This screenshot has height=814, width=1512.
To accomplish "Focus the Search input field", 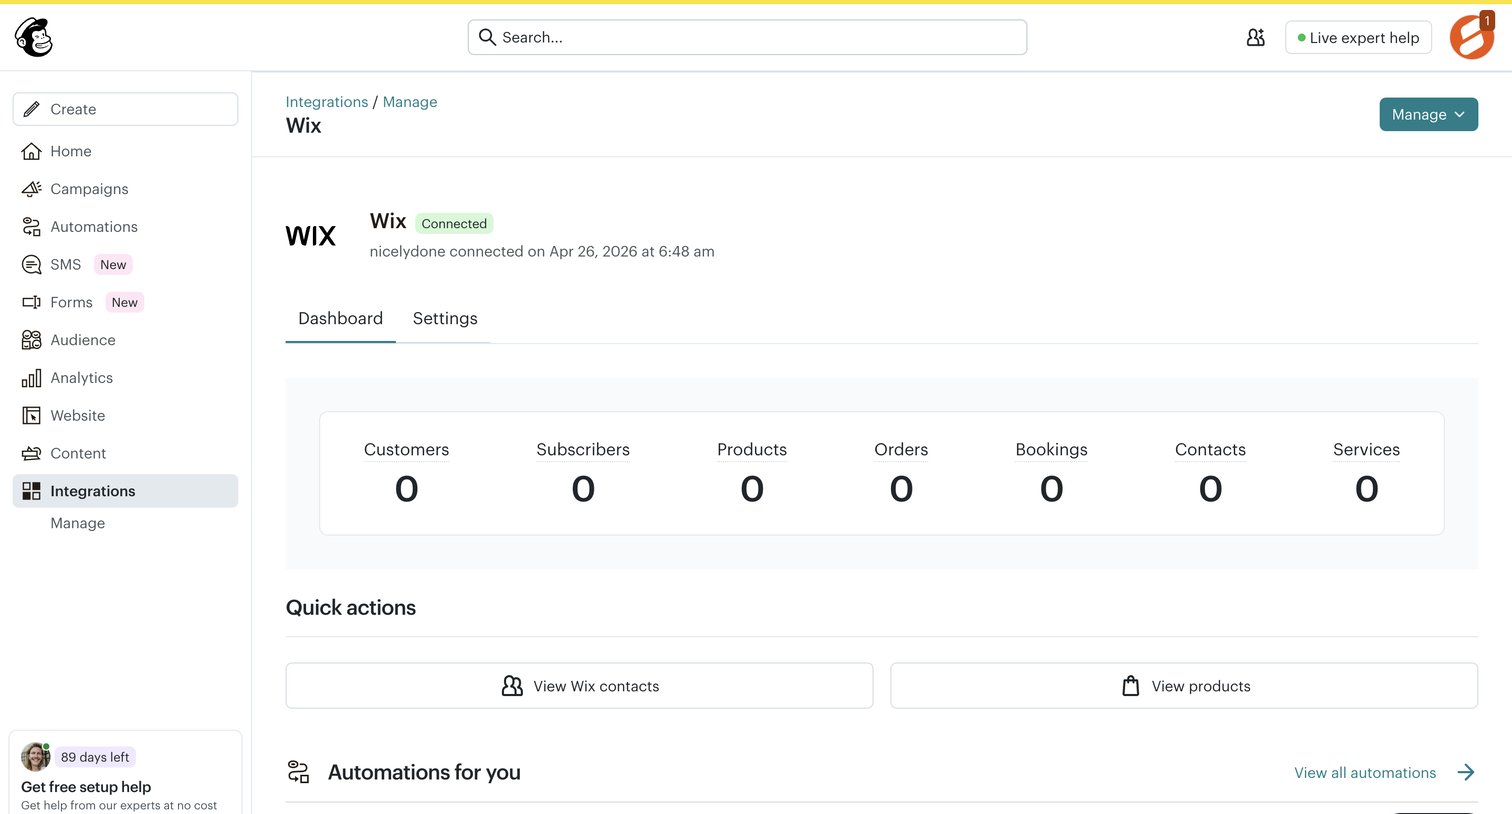I will (x=747, y=37).
